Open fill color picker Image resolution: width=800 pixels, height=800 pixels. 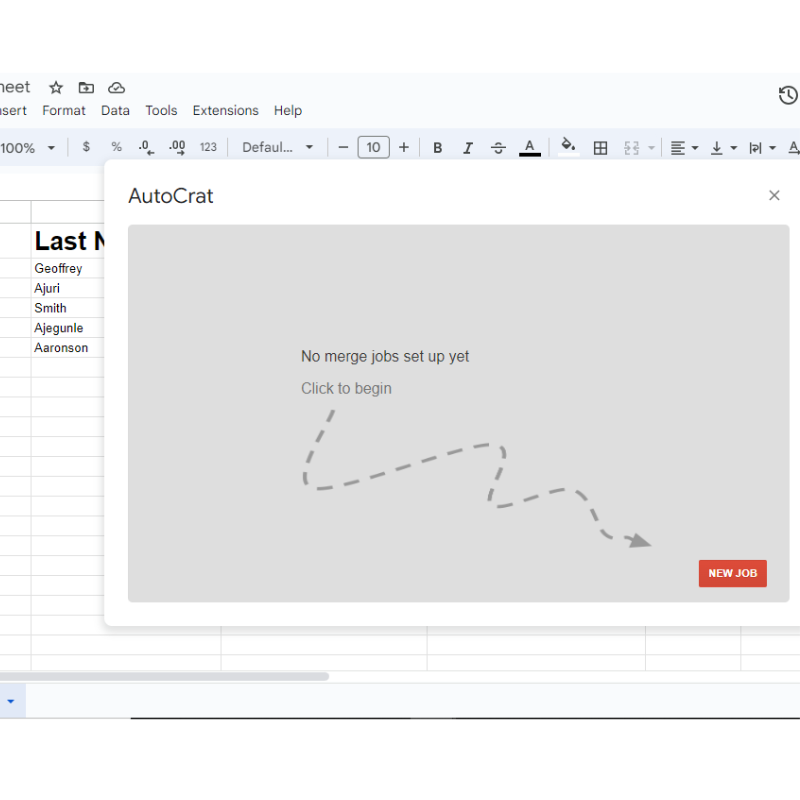[568, 147]
